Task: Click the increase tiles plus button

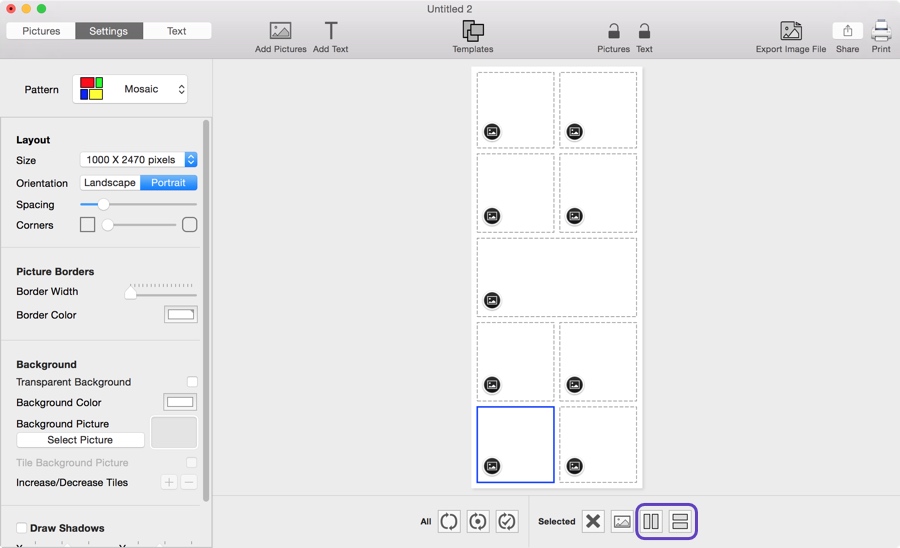Action: point(169,483)
